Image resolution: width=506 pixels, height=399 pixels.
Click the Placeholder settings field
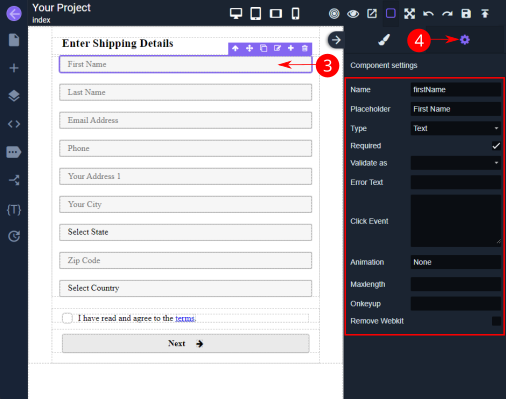pyautogui.click(x=456, y=109)
